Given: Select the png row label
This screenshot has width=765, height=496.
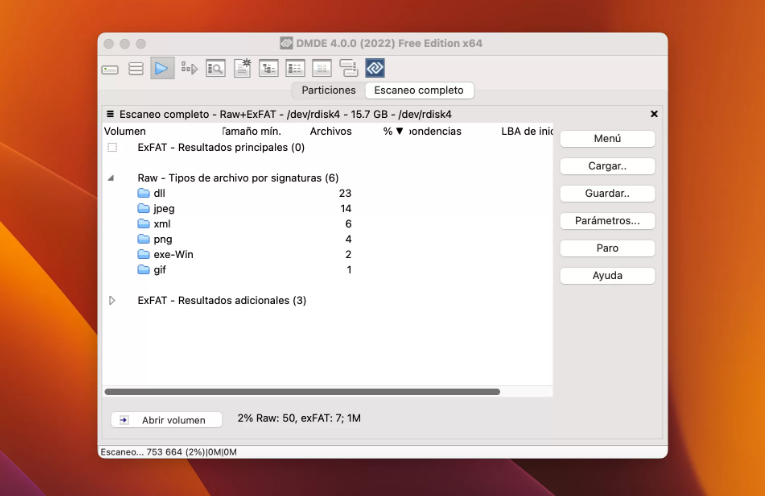Looking at the screenshot, I should [163, 239].
